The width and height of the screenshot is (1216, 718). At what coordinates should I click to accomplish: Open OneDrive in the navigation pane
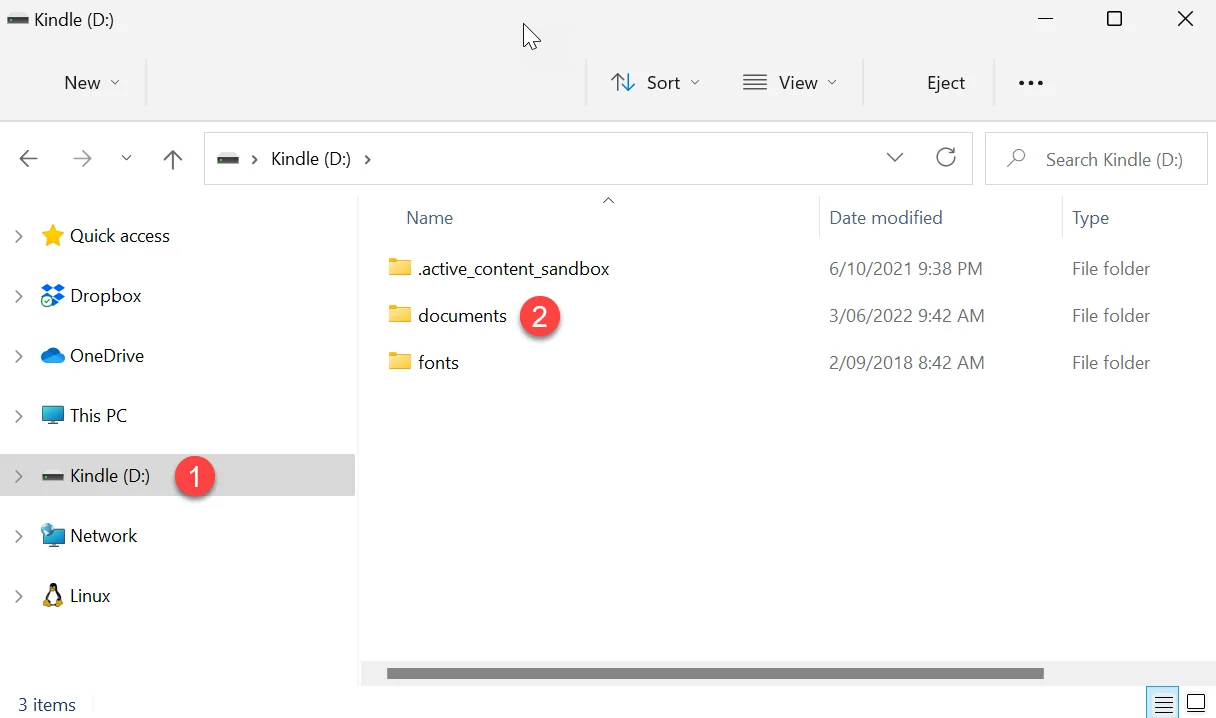point(107,356)
